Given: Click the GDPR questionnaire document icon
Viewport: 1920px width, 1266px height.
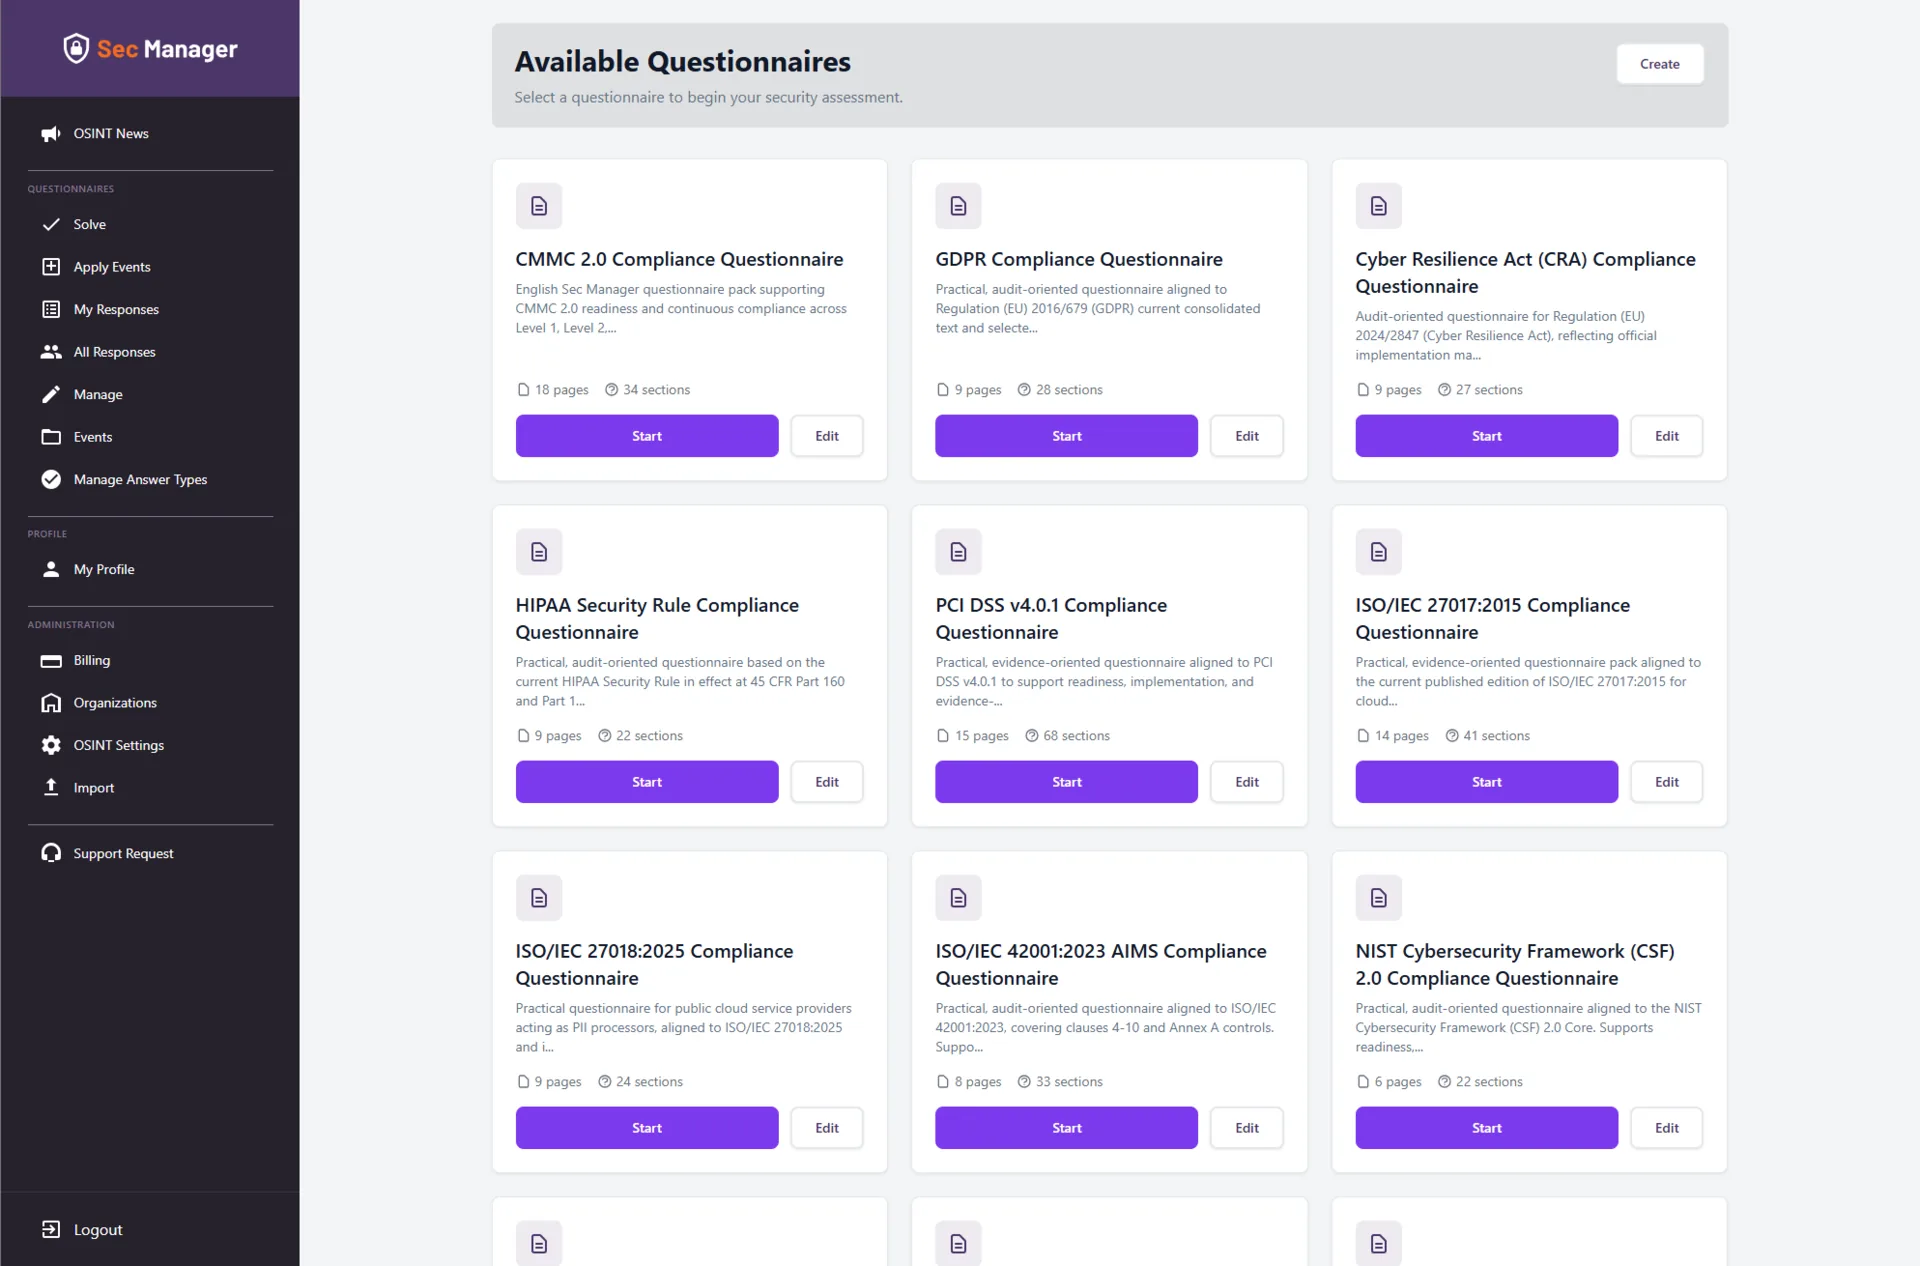Looking at the screenshot, I should (958, 206).
